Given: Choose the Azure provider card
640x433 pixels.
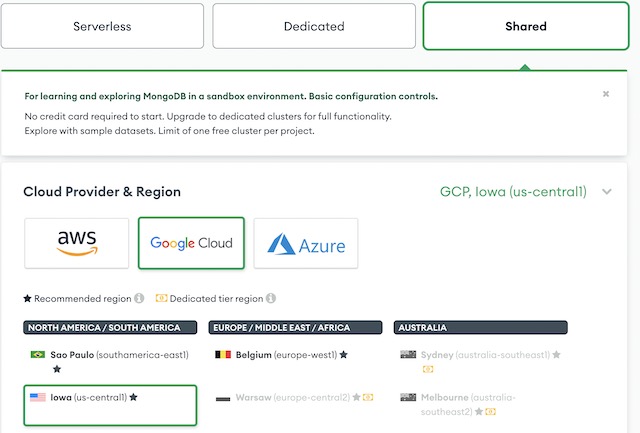Looking at the screenshot, I should tap(306, 243).
